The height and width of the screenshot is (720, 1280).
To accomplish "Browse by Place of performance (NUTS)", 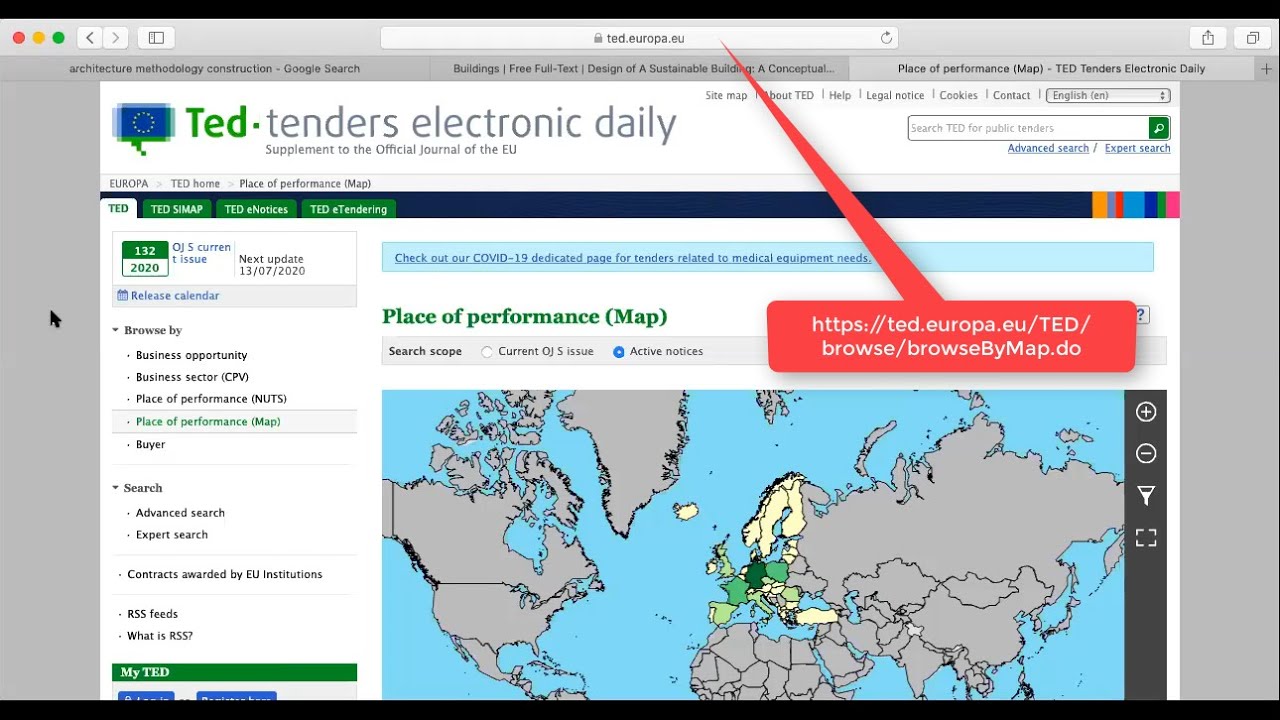I will [x=211, y=399].
